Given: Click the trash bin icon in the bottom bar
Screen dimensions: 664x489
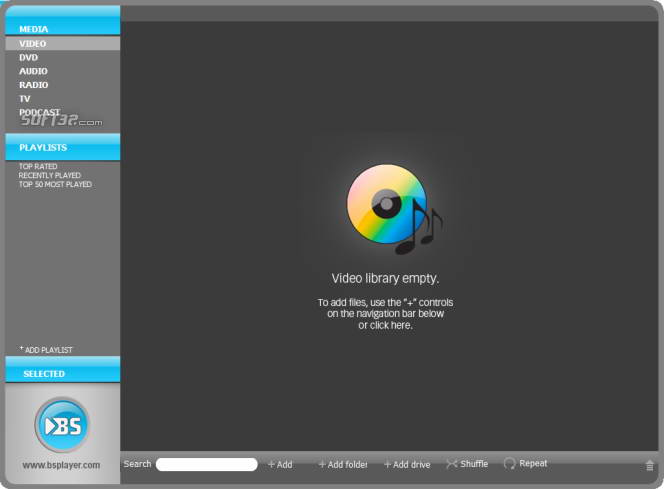Looking at the screenshot, I should pos(650,466).
